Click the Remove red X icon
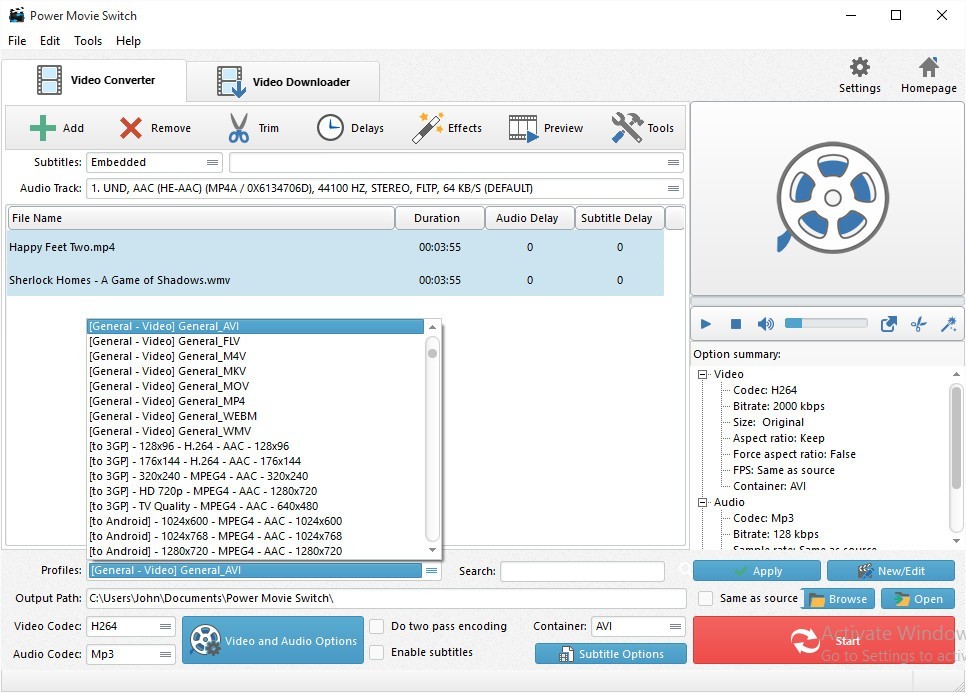The width and height of the screenshot is (966, 693). [131, 128]
